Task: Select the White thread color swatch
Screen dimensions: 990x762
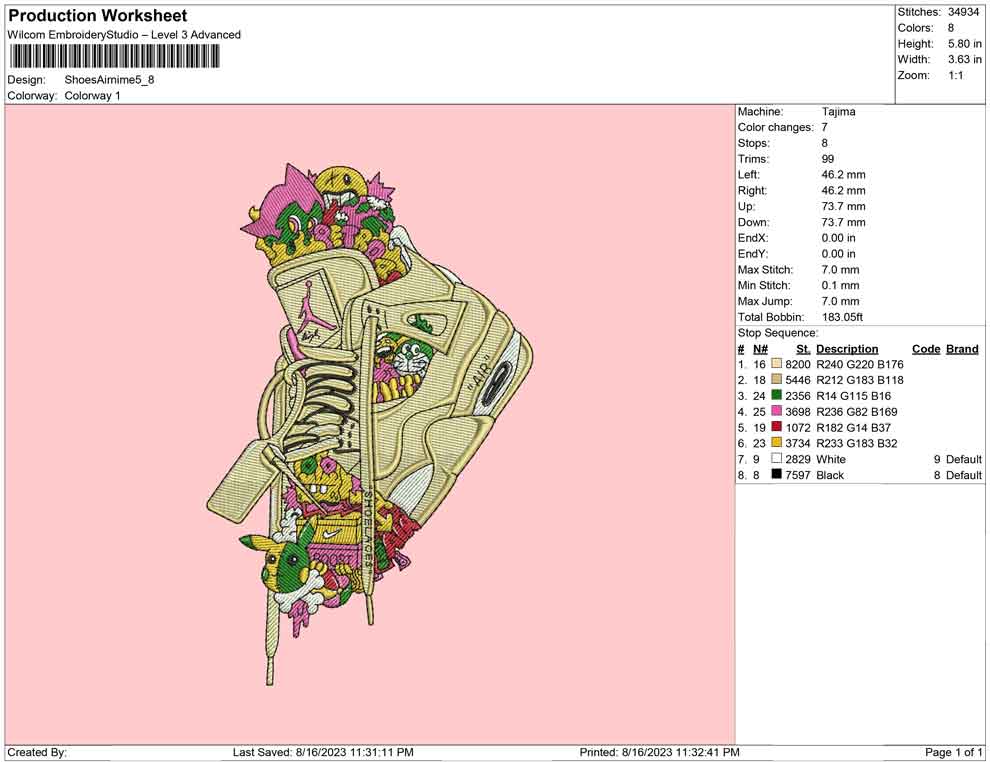Action: [777, 459]
